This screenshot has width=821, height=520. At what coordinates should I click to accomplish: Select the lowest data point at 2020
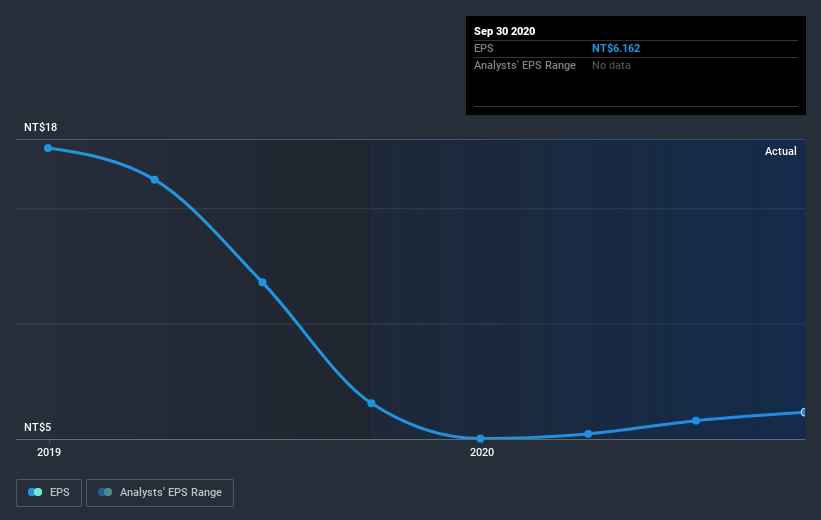tap(481, 438)
